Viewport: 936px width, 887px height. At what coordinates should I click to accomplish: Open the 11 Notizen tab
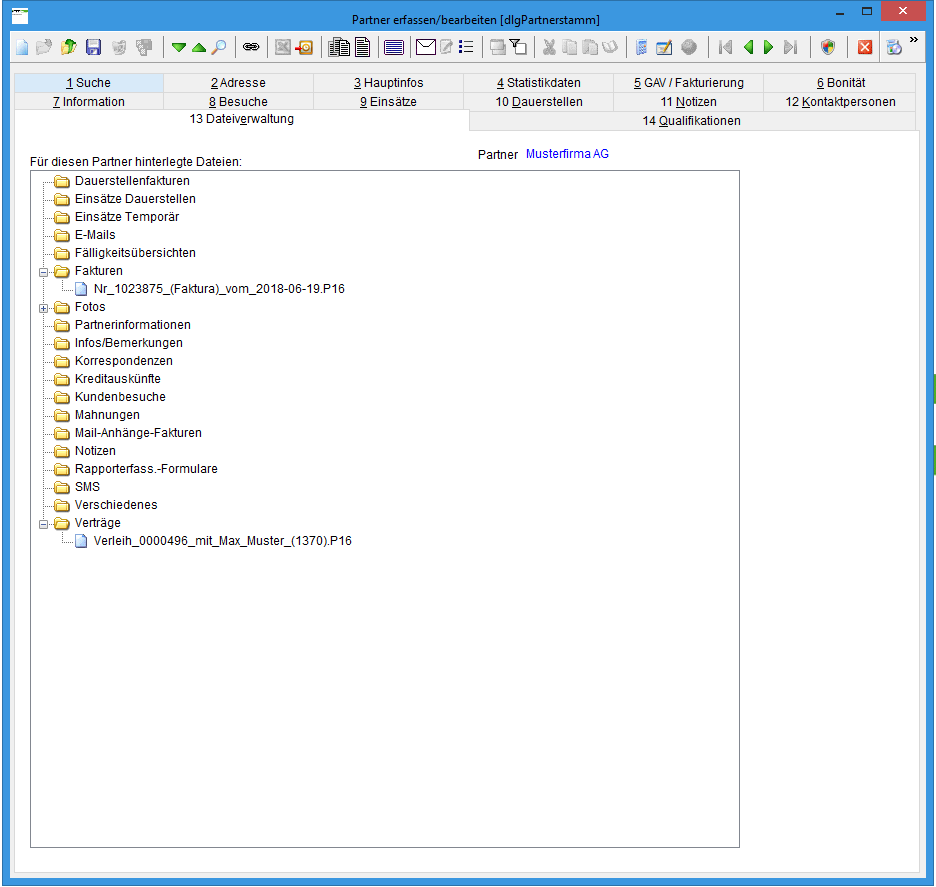pyautogui.click(x=689, y=102)
